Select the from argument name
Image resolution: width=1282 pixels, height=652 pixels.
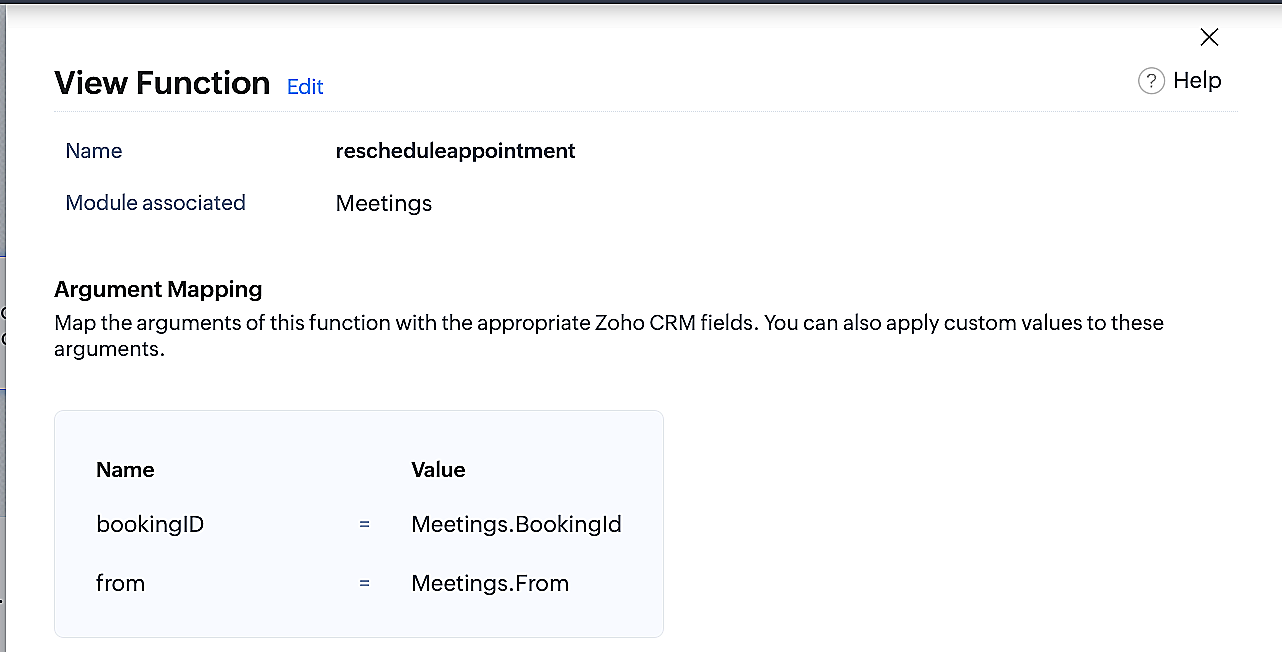[120, 583]
